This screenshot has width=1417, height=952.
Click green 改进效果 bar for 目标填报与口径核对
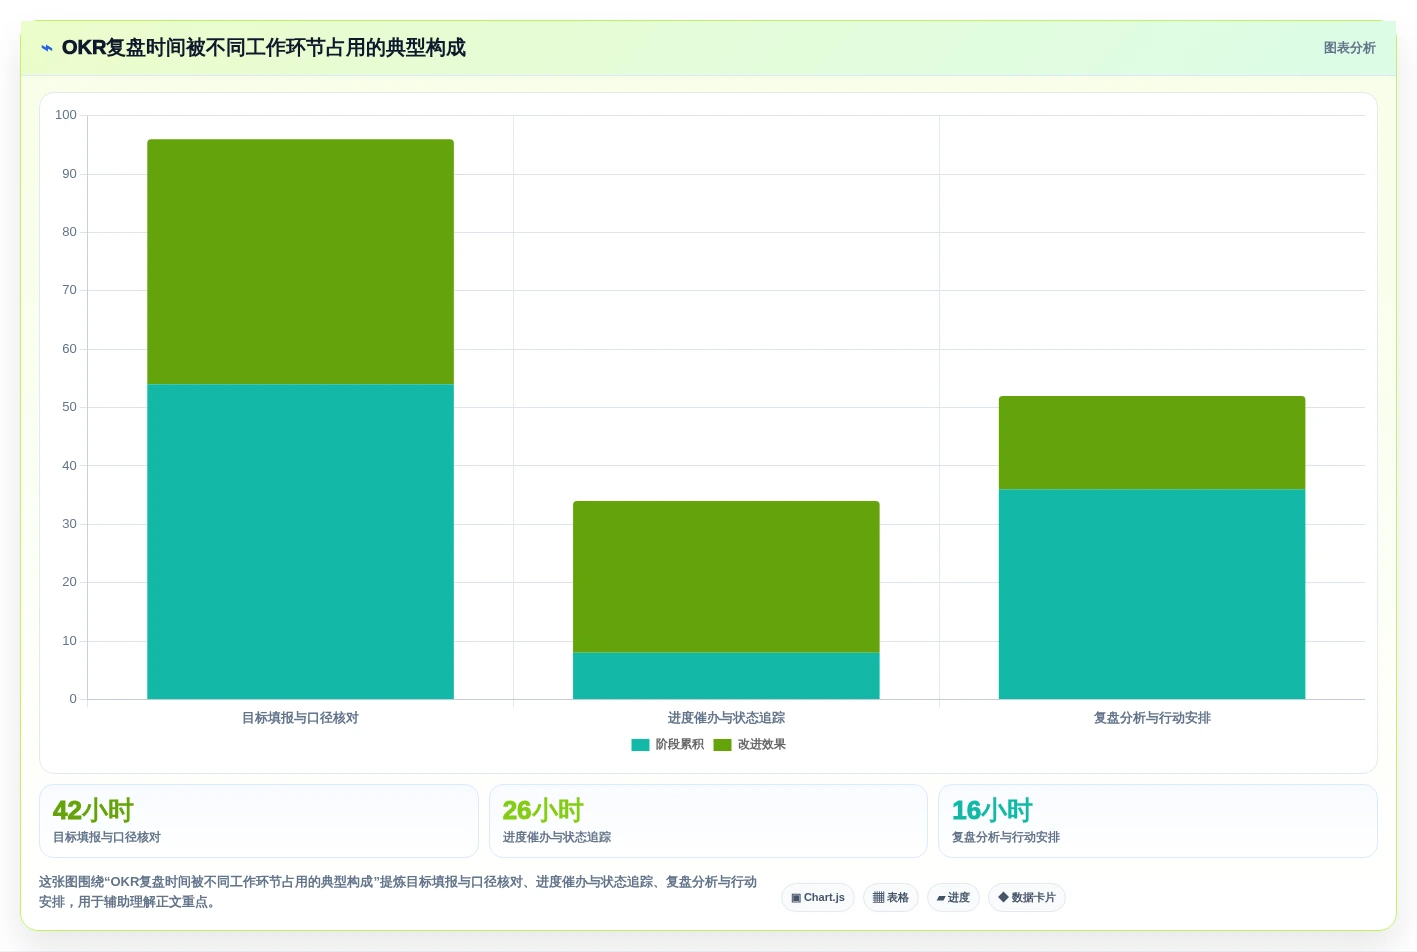300,262
